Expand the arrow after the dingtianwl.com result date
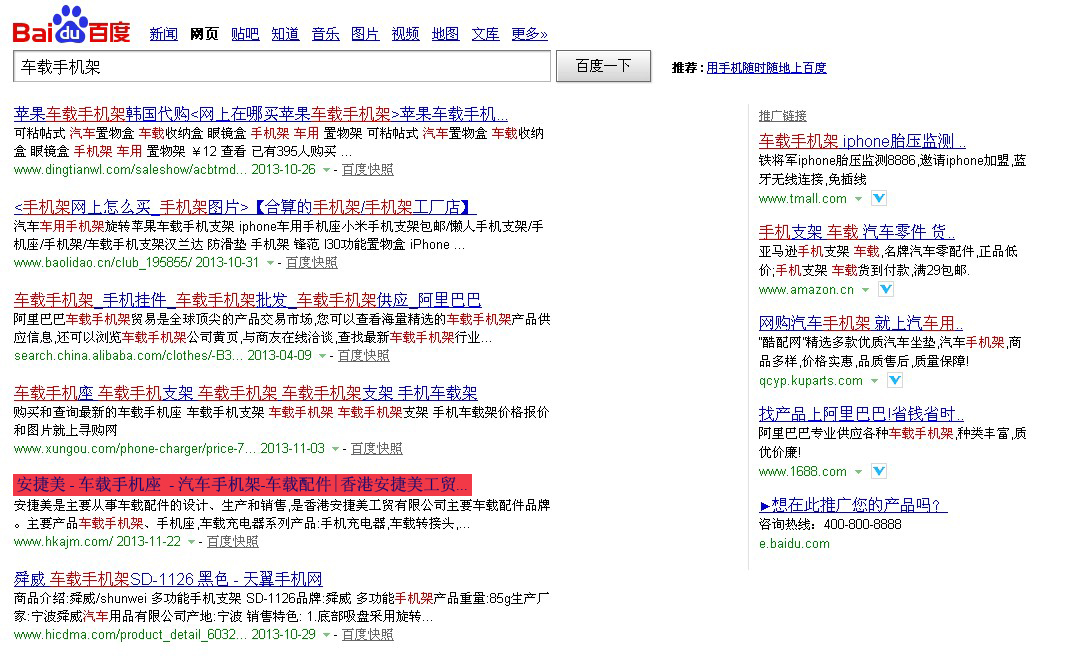 pyautogui.click(x=326, y=170)
